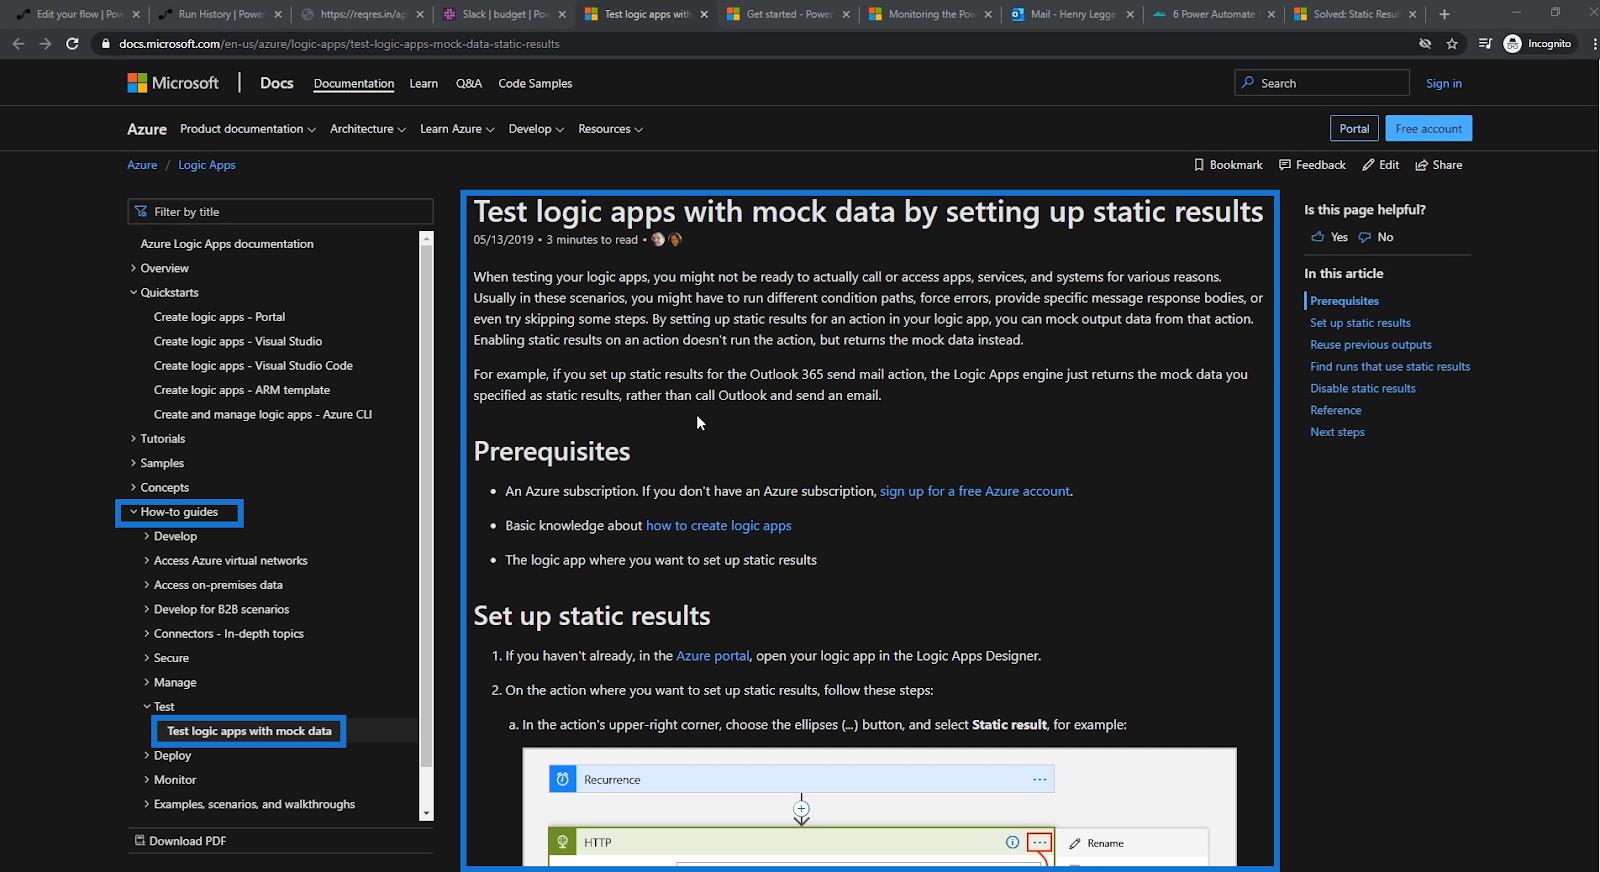
Task: Collapse the How-to guides node
Action: 134,512
